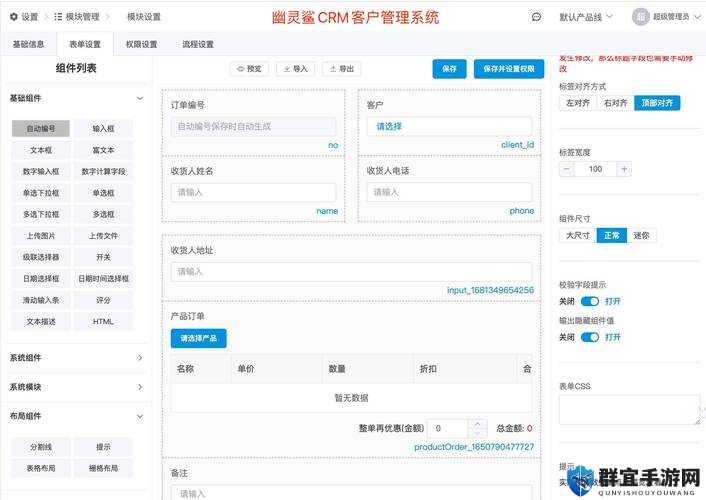
Task: Click the 收货人电话 input field
Action: pos(449,192)
